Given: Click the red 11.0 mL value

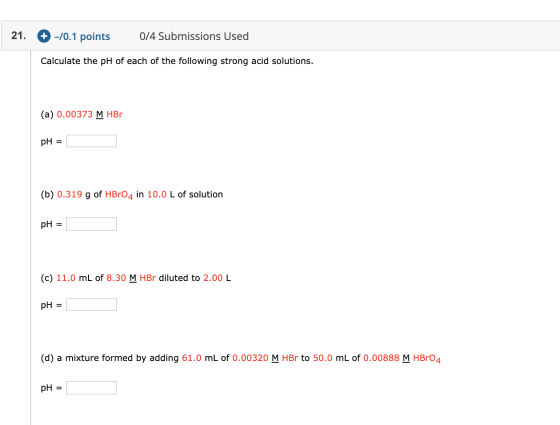Looking at the screenshot, I should [x=66, y=278].
